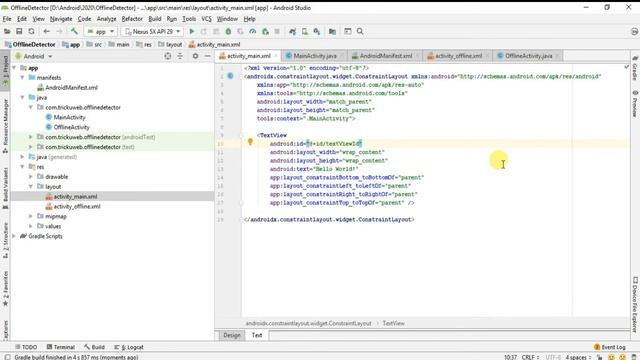Switch to the MainActivity.java tab

[x=314, y=56]
